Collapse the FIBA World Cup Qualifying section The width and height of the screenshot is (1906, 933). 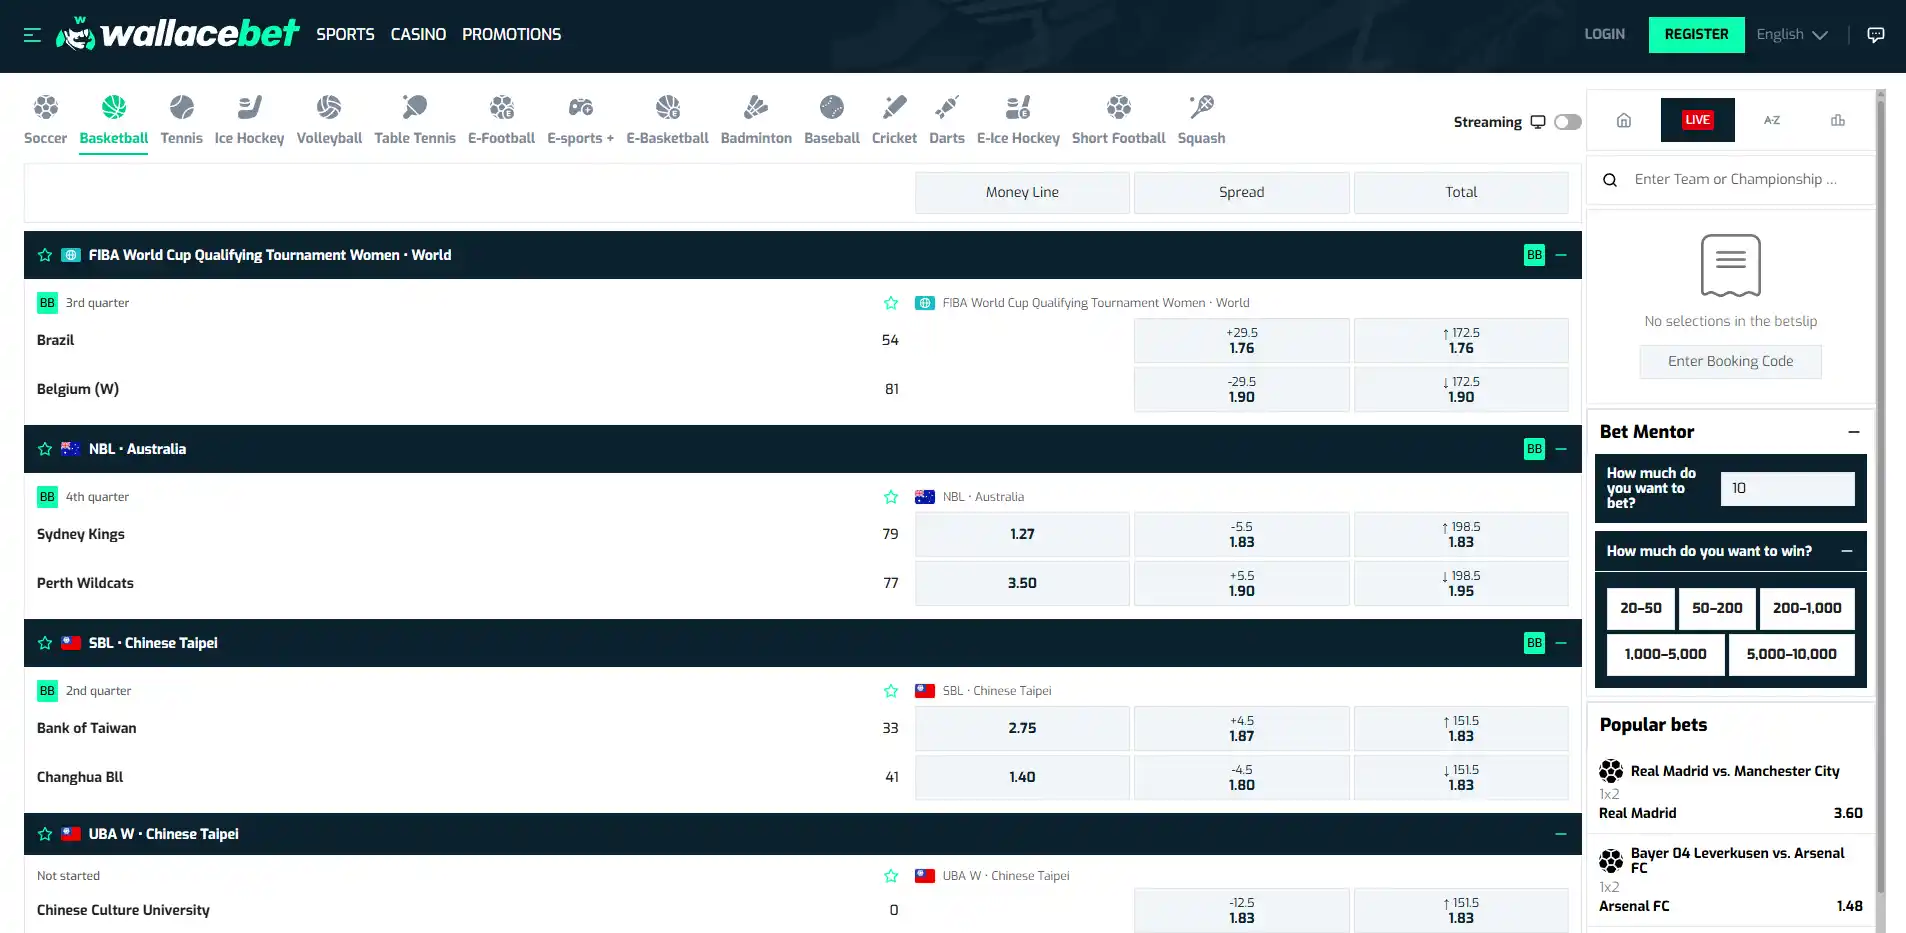[x=1561, y=255]
